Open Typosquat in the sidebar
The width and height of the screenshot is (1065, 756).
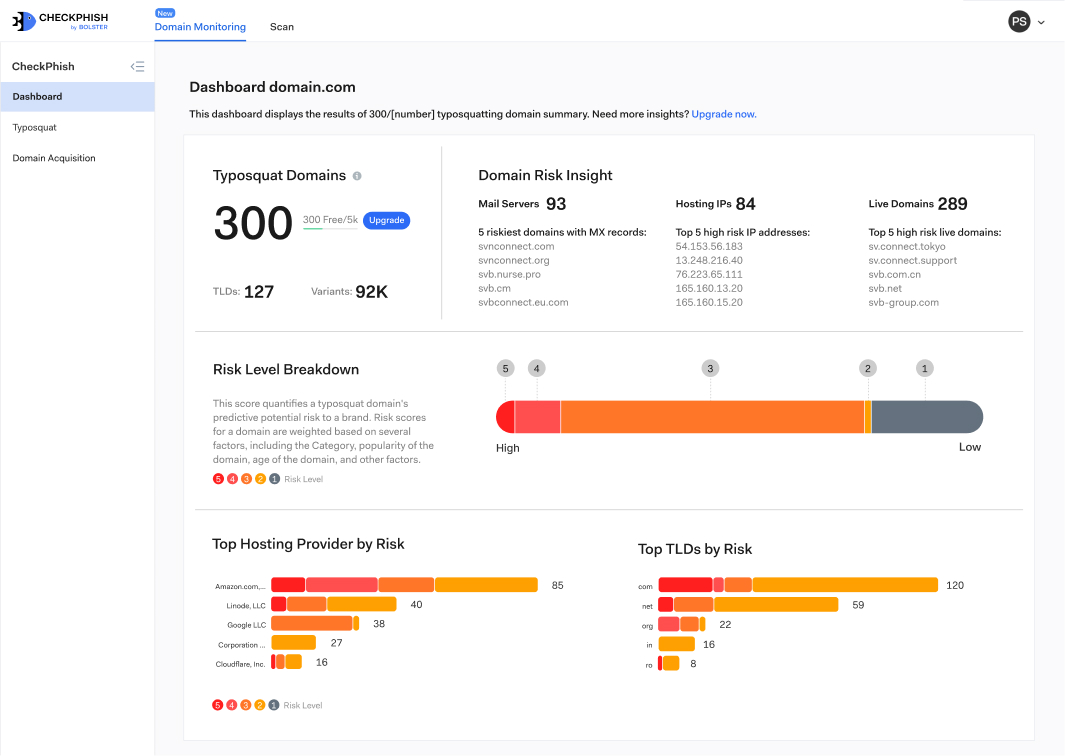tap(34, 128)
